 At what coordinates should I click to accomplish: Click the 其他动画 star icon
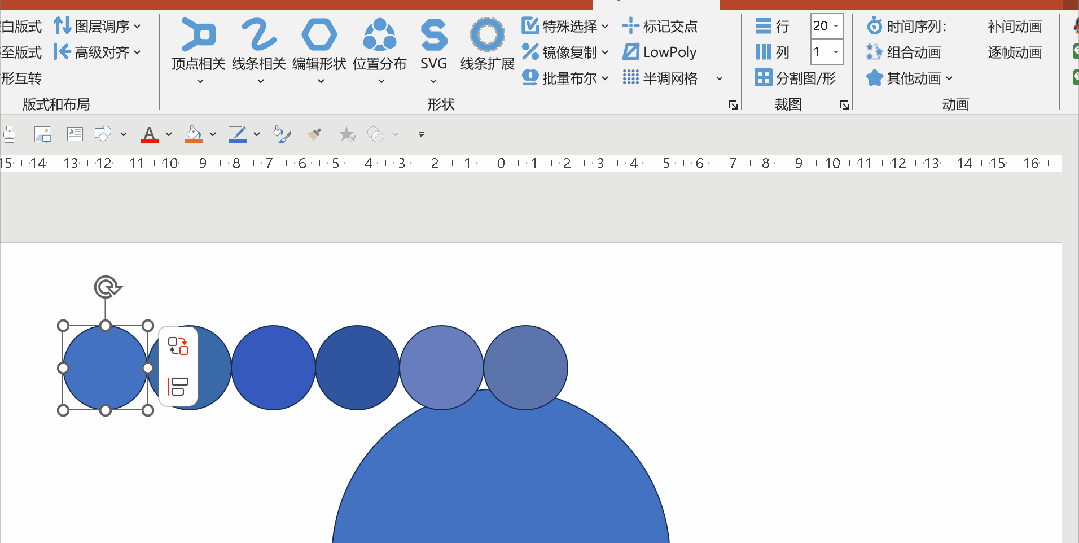tap(874, 77)
